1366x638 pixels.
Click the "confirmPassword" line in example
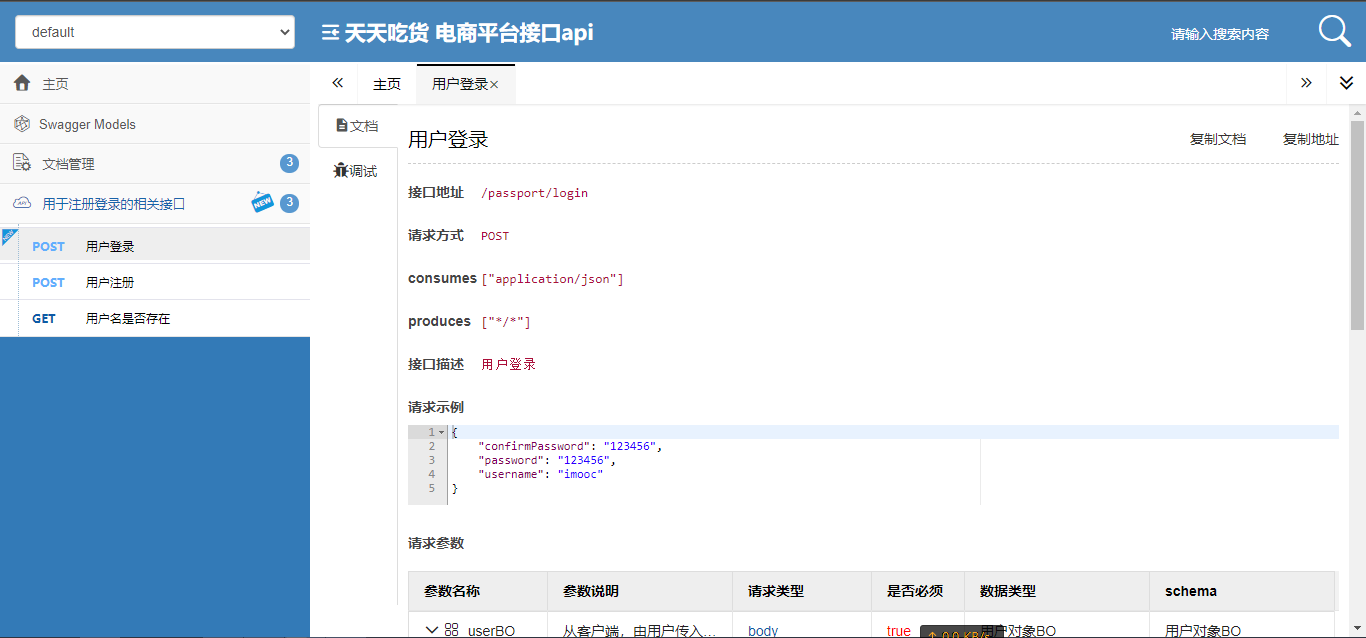[x=570, y=446]
